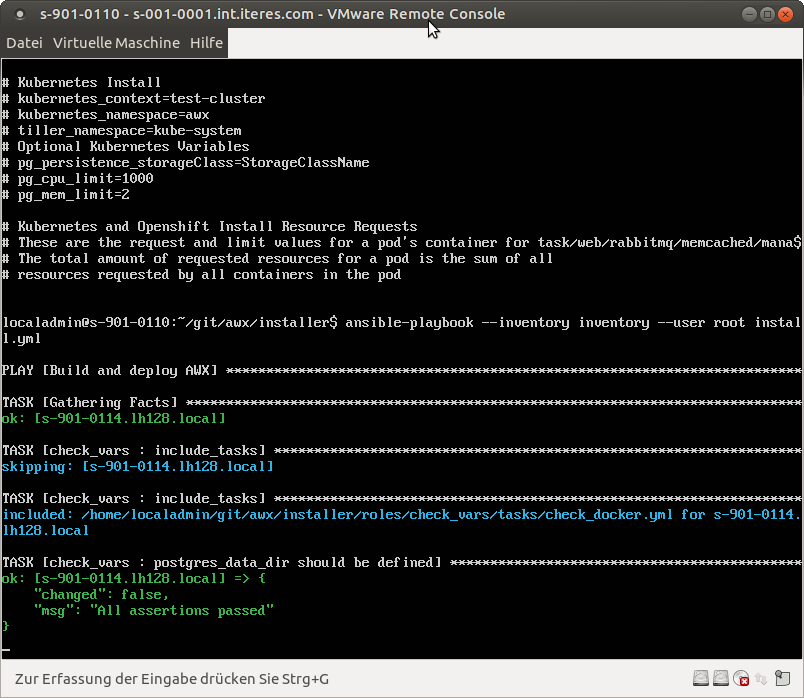Image resolution: width=804 pixels, height=698 pixels.
Task: Click the blue 'skipping: [s-901-0114.lh128.local]' line
Action: (x=138, y=467)
